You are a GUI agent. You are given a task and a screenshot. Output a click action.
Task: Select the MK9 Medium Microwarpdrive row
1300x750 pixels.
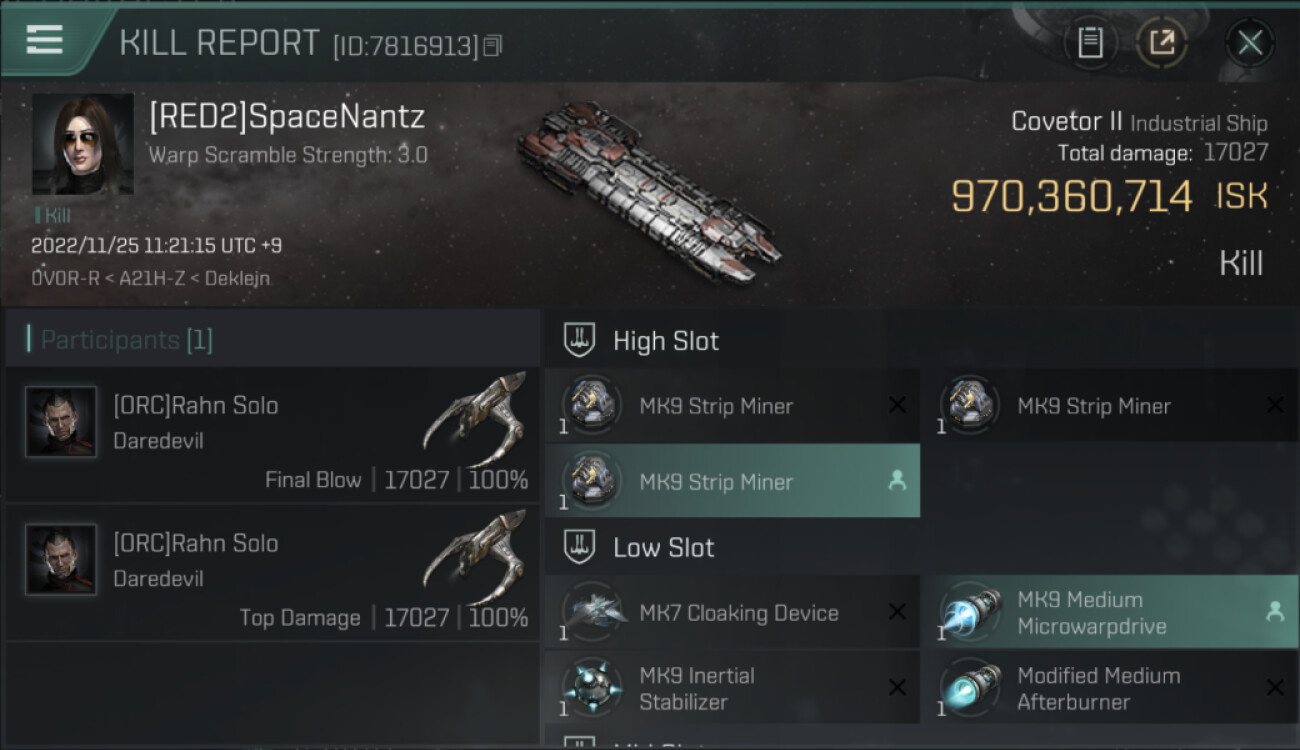[x=1110, y=612]
